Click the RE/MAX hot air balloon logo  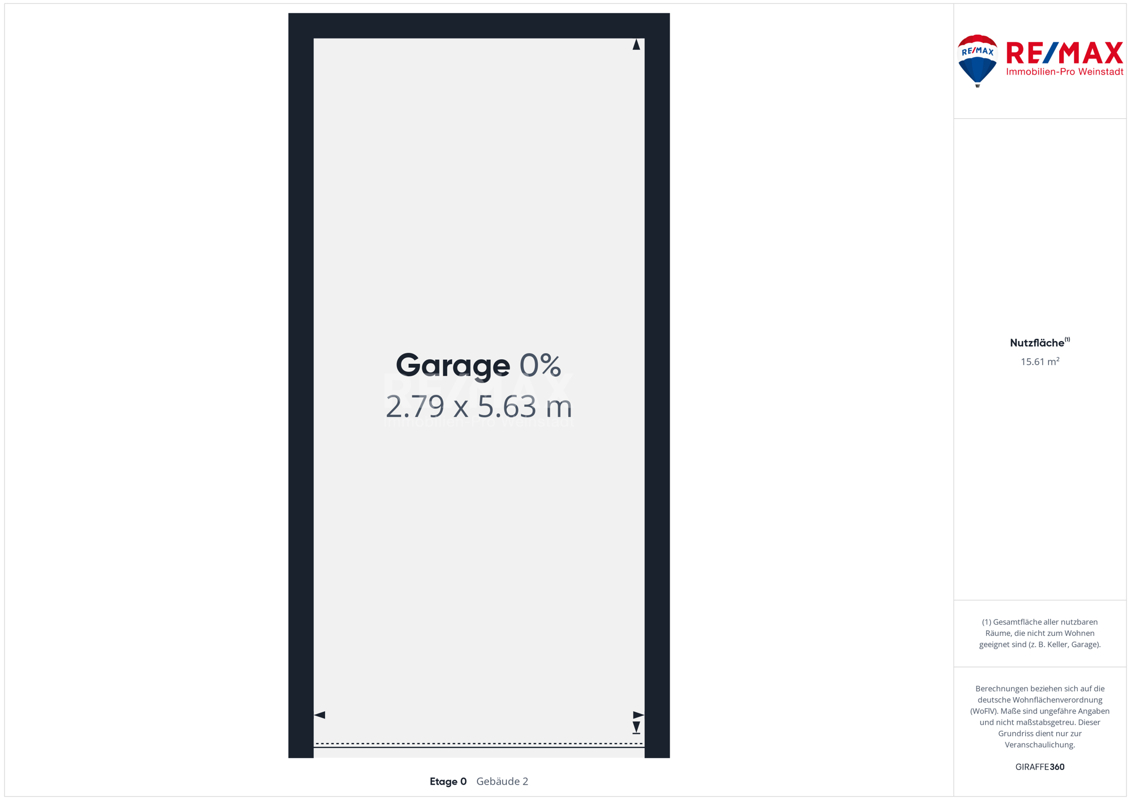pos(977,60)
